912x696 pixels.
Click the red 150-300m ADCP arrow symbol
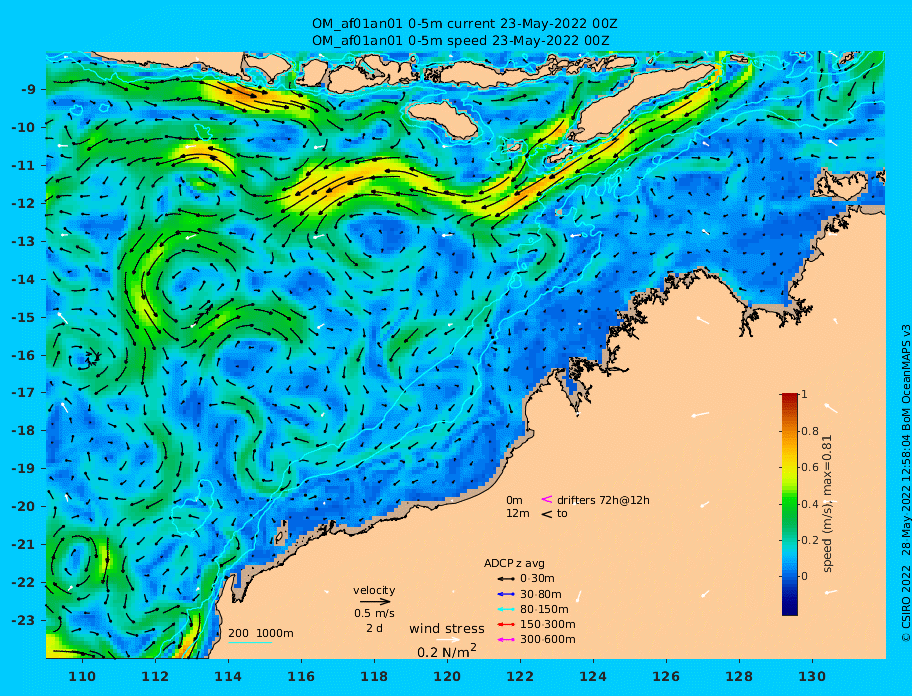[x=505, y=624]
